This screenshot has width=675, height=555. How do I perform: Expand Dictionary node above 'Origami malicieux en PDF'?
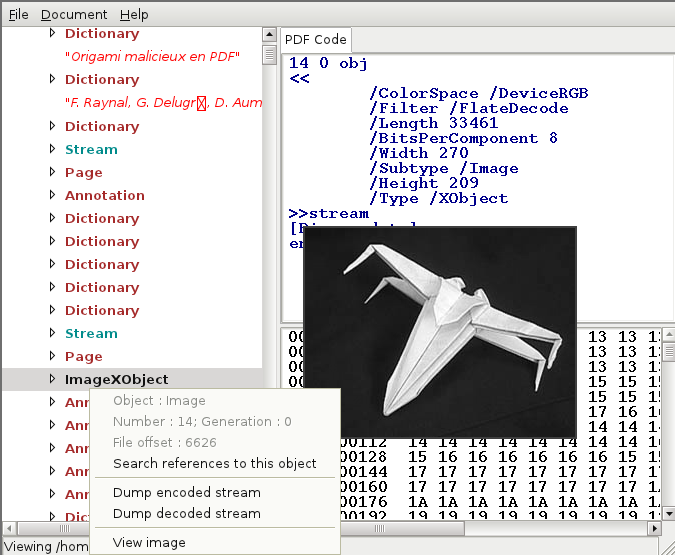[x=52, y=33]
